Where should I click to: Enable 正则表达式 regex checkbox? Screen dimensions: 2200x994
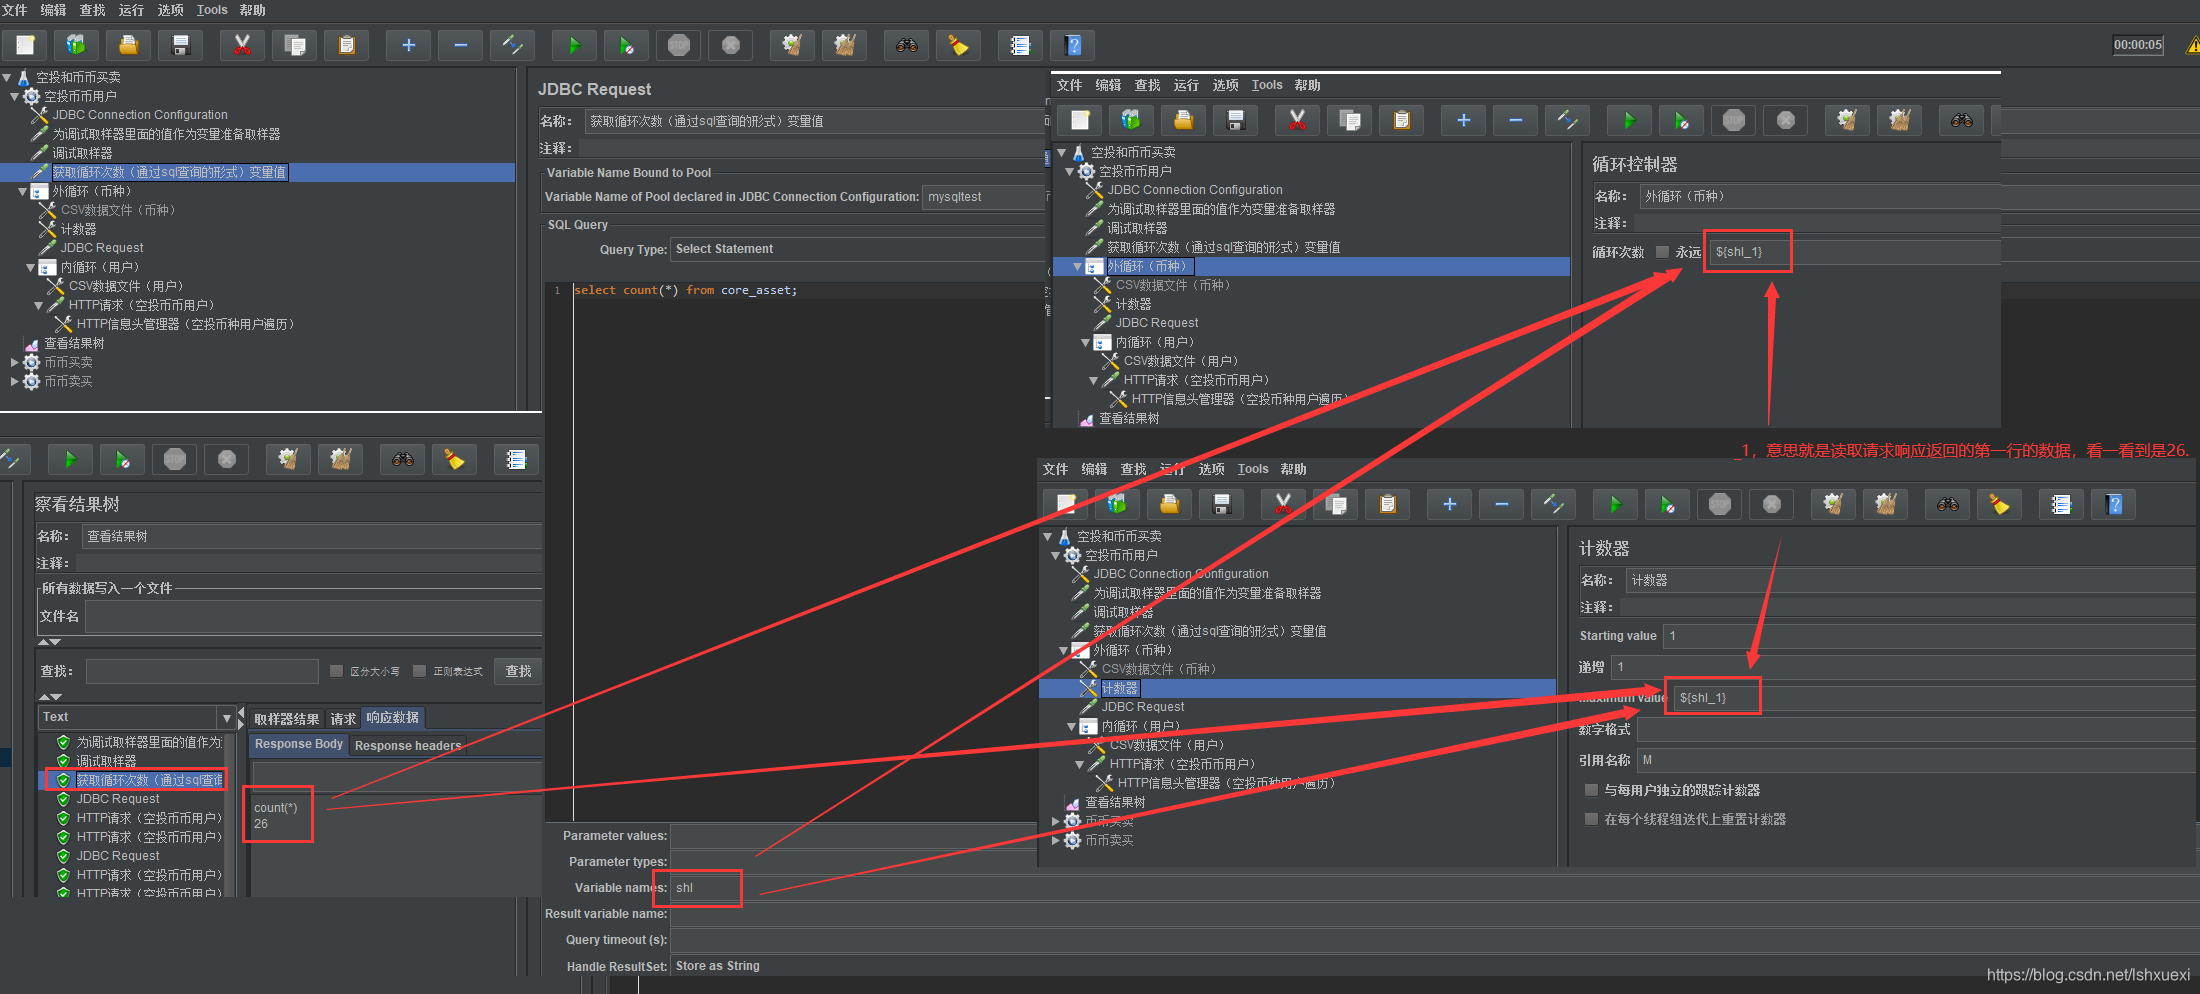point(419,671)
